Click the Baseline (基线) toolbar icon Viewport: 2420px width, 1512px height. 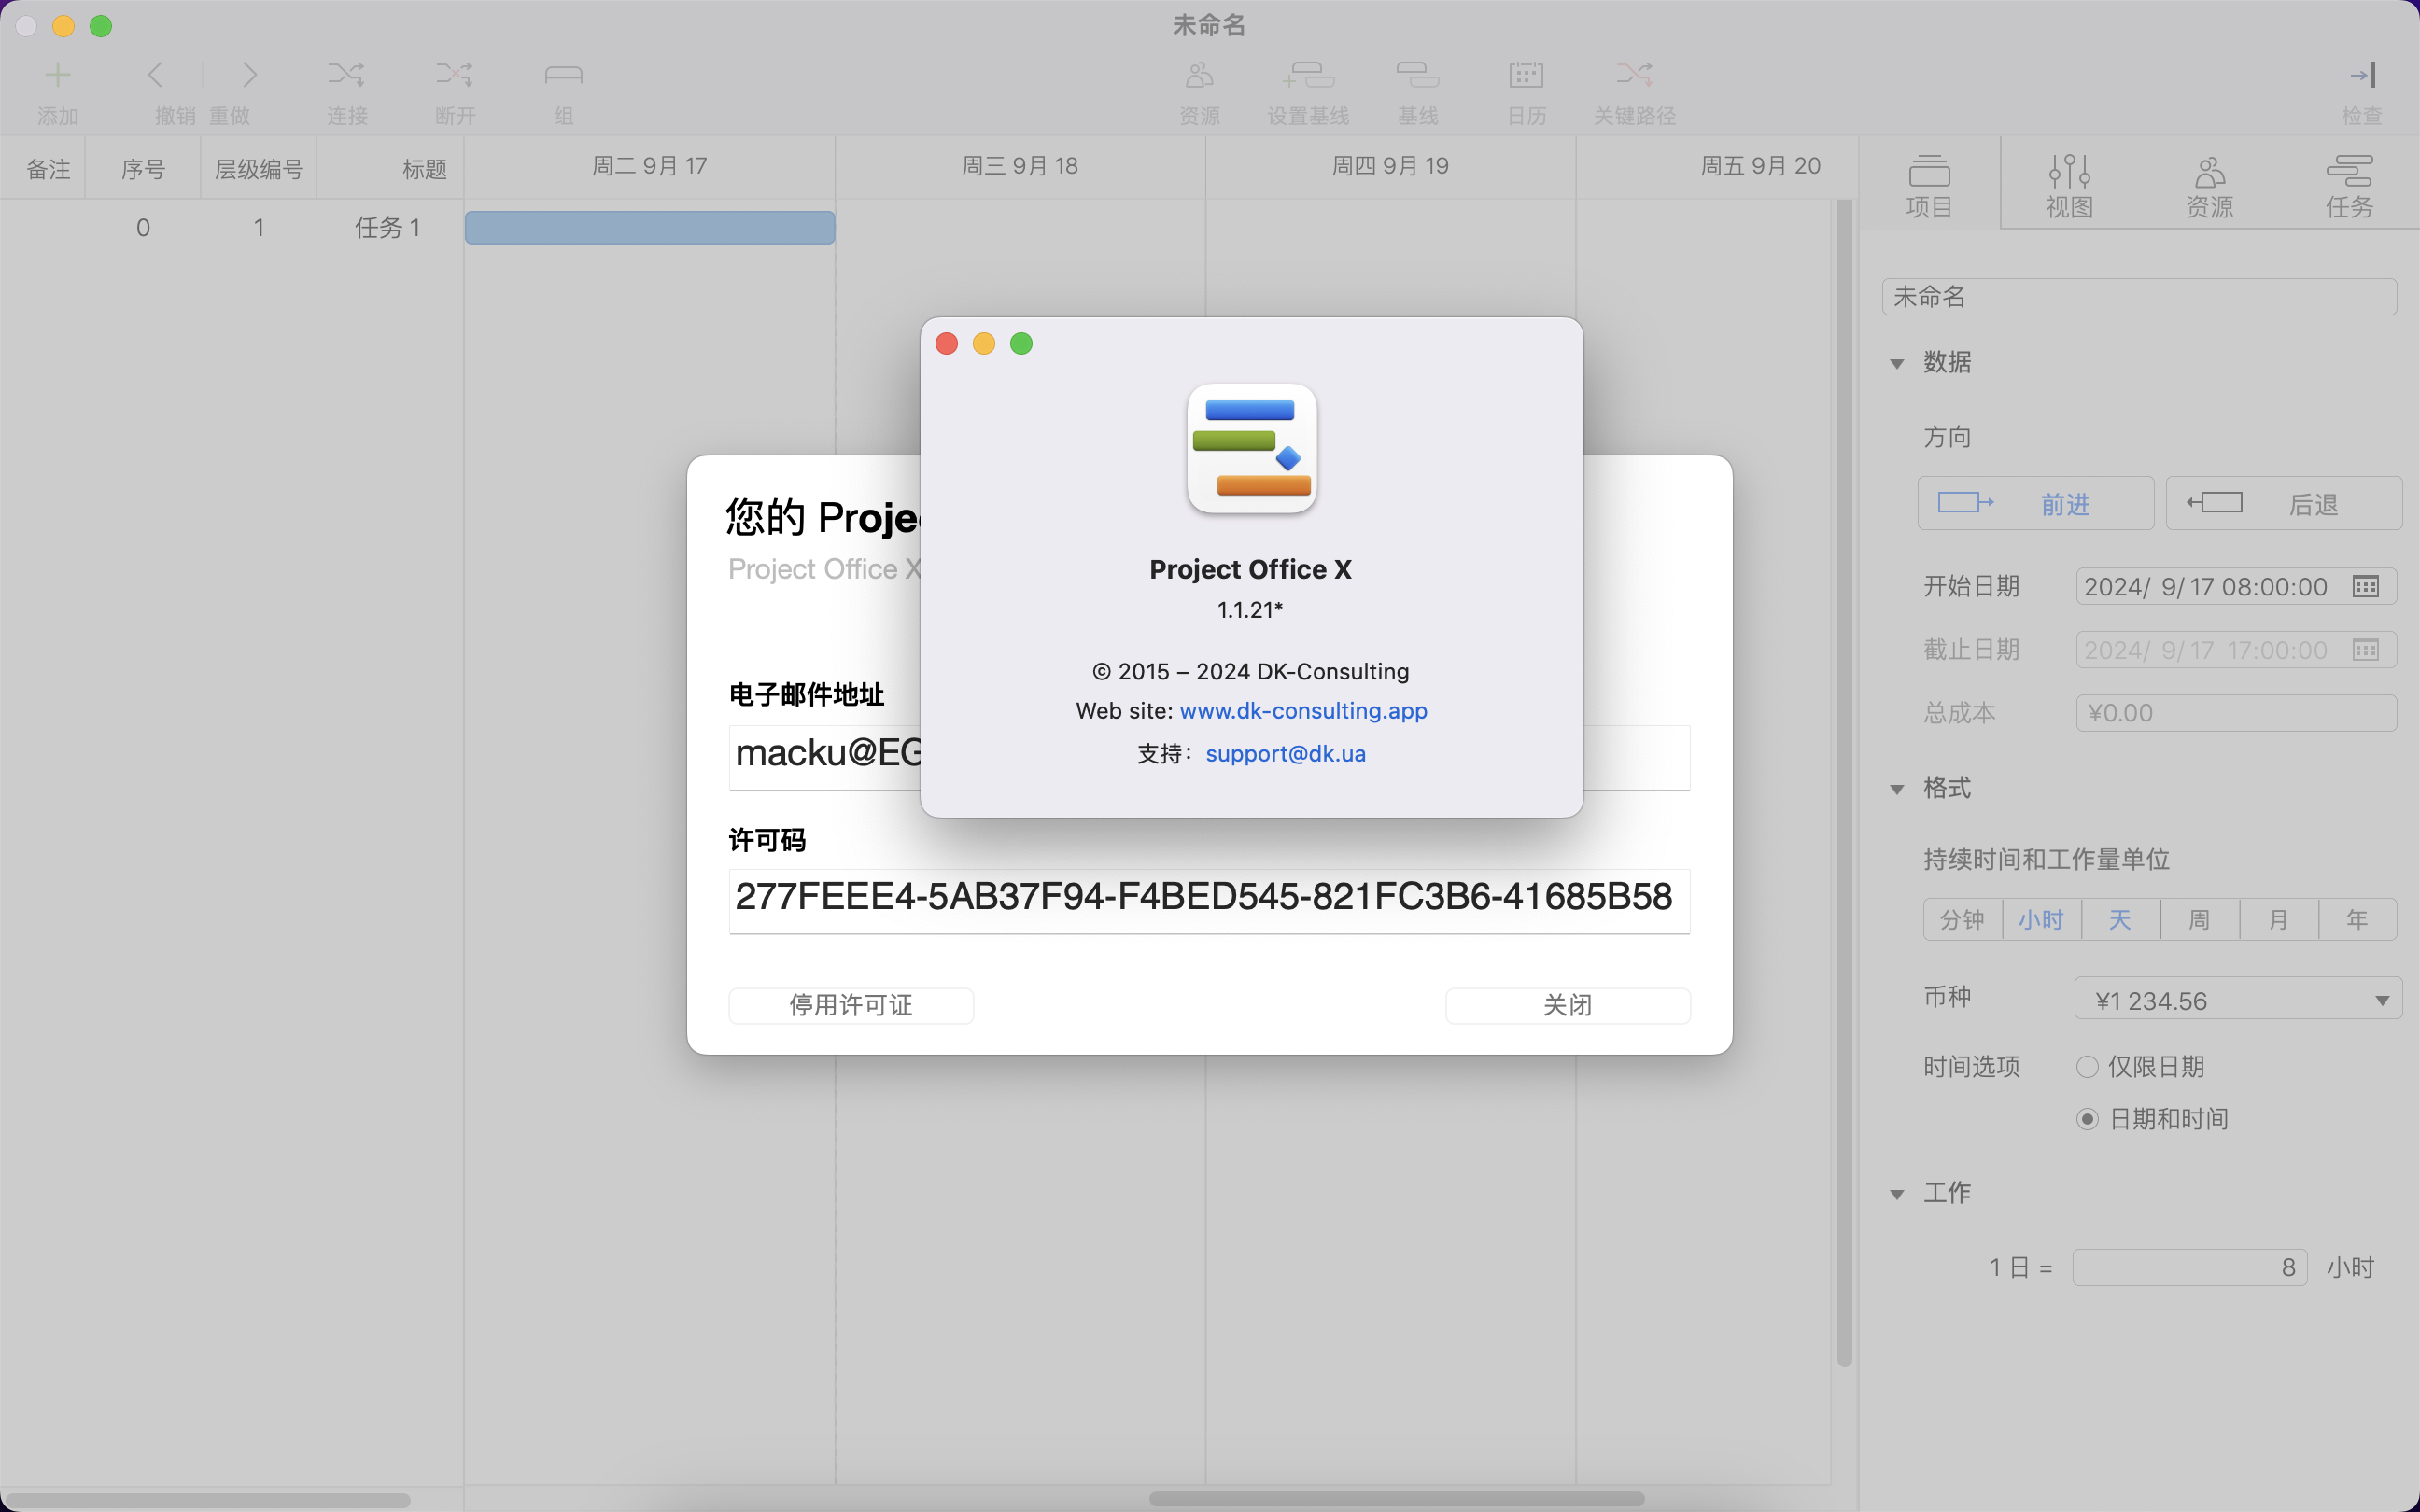1417,75
